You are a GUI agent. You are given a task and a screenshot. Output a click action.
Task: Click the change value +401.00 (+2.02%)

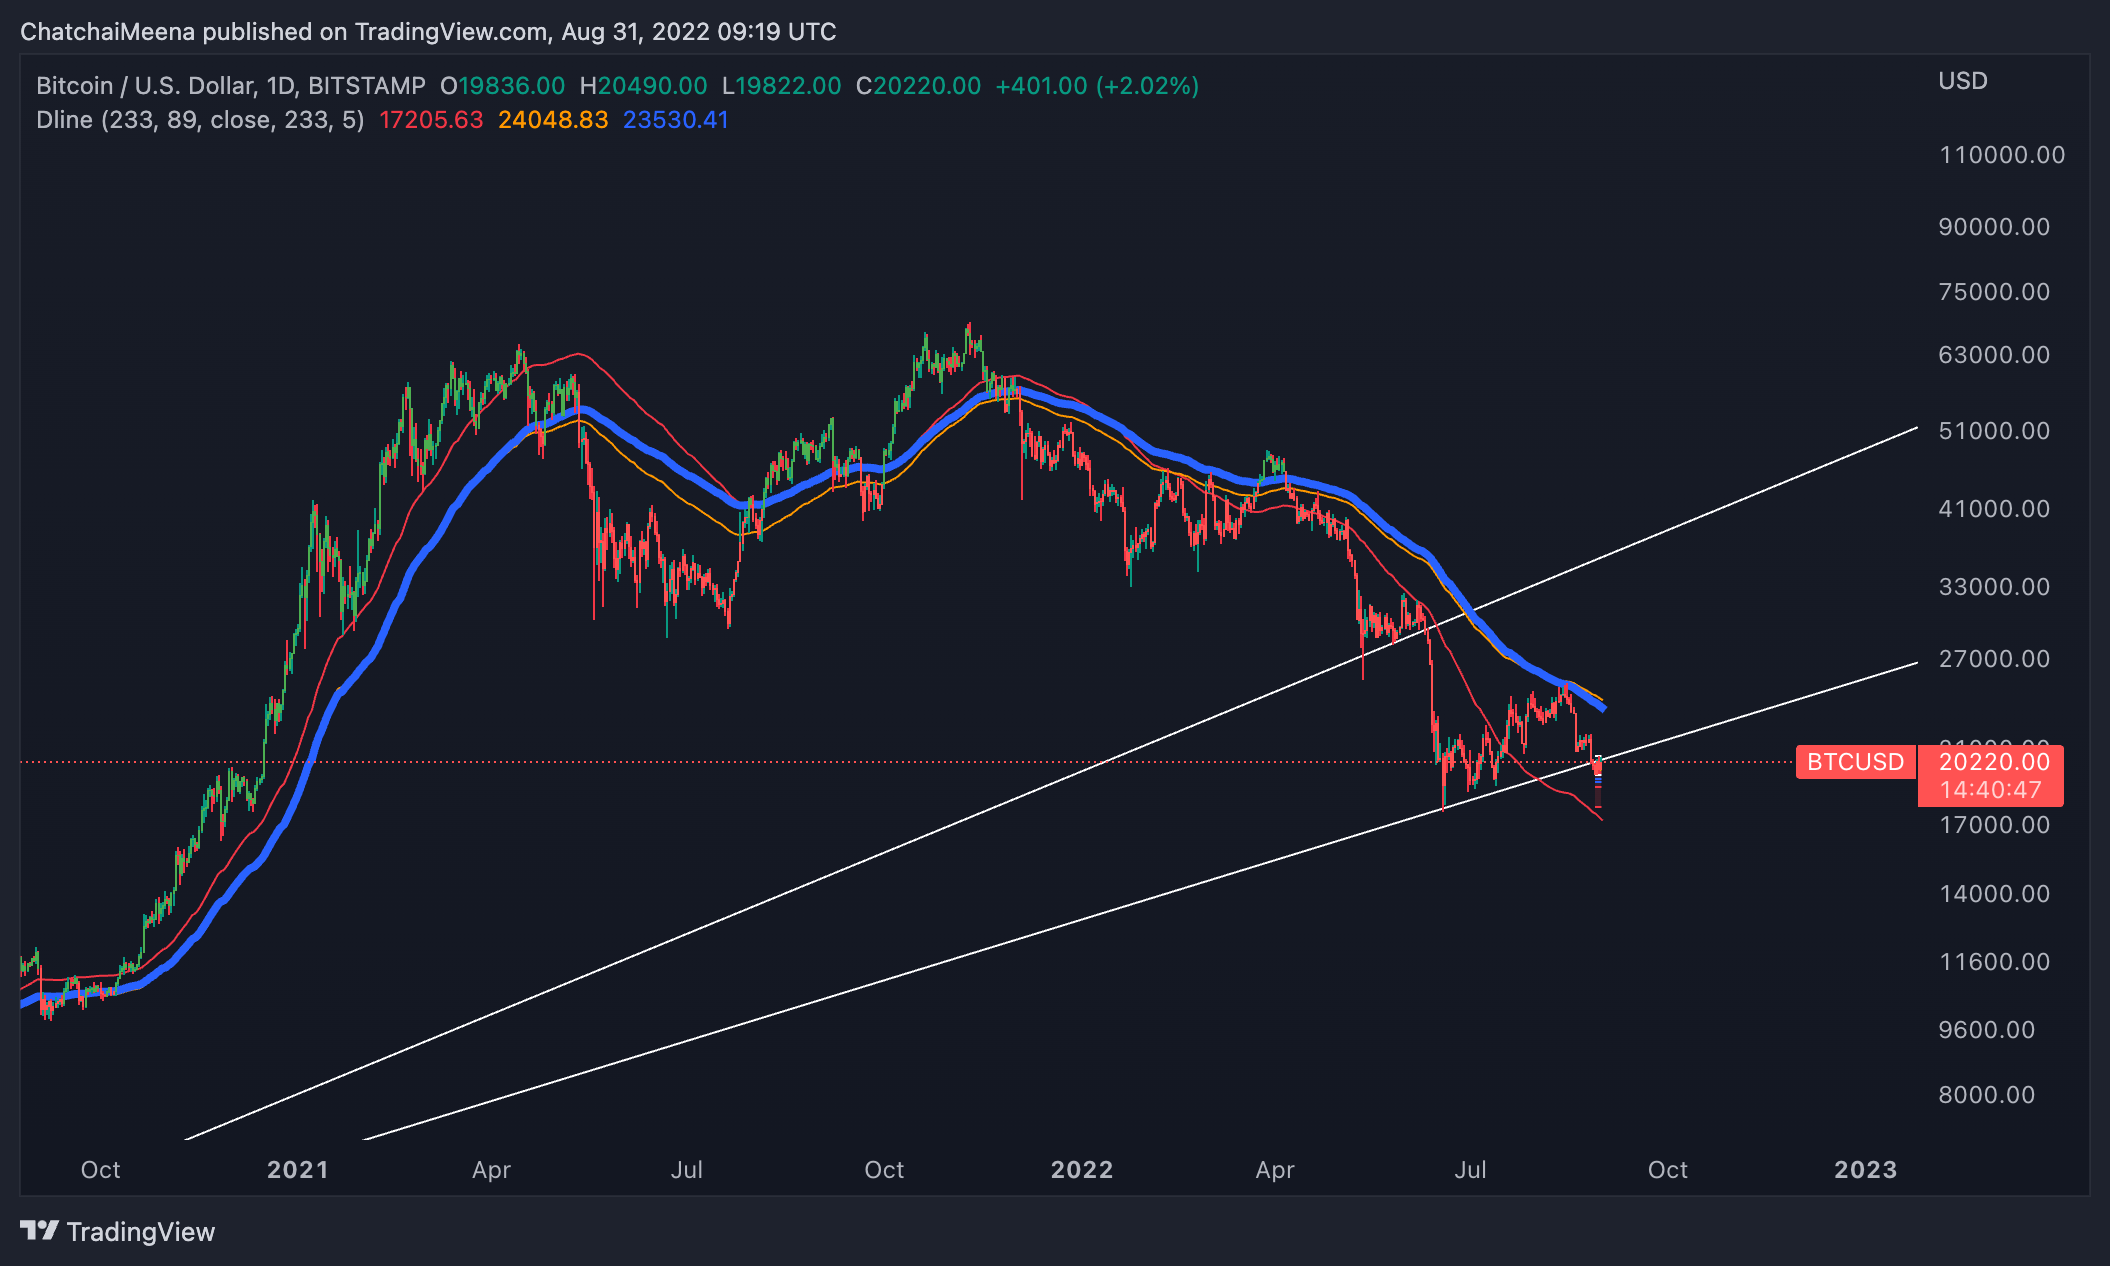[x=1097, y=86]
